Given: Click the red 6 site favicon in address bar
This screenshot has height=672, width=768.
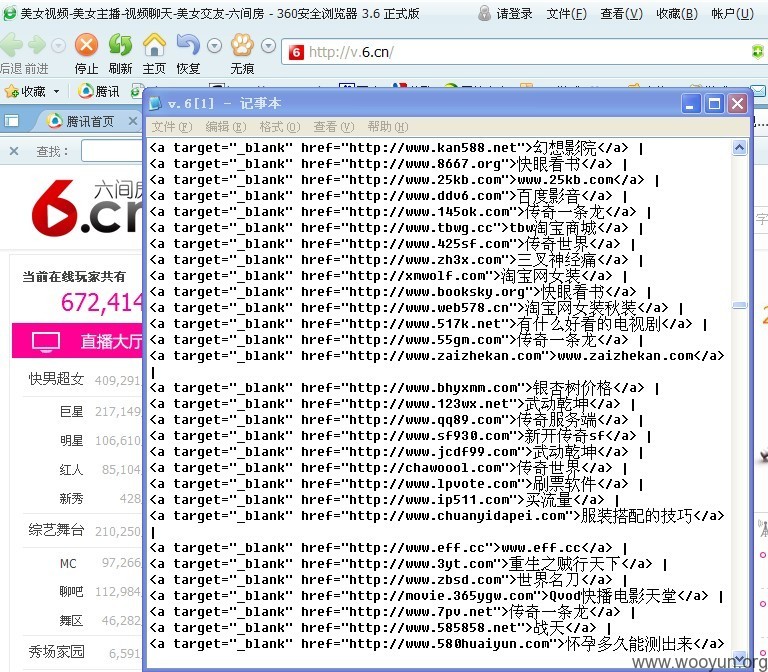Looking at the screenshot, I should click(296, 52).
